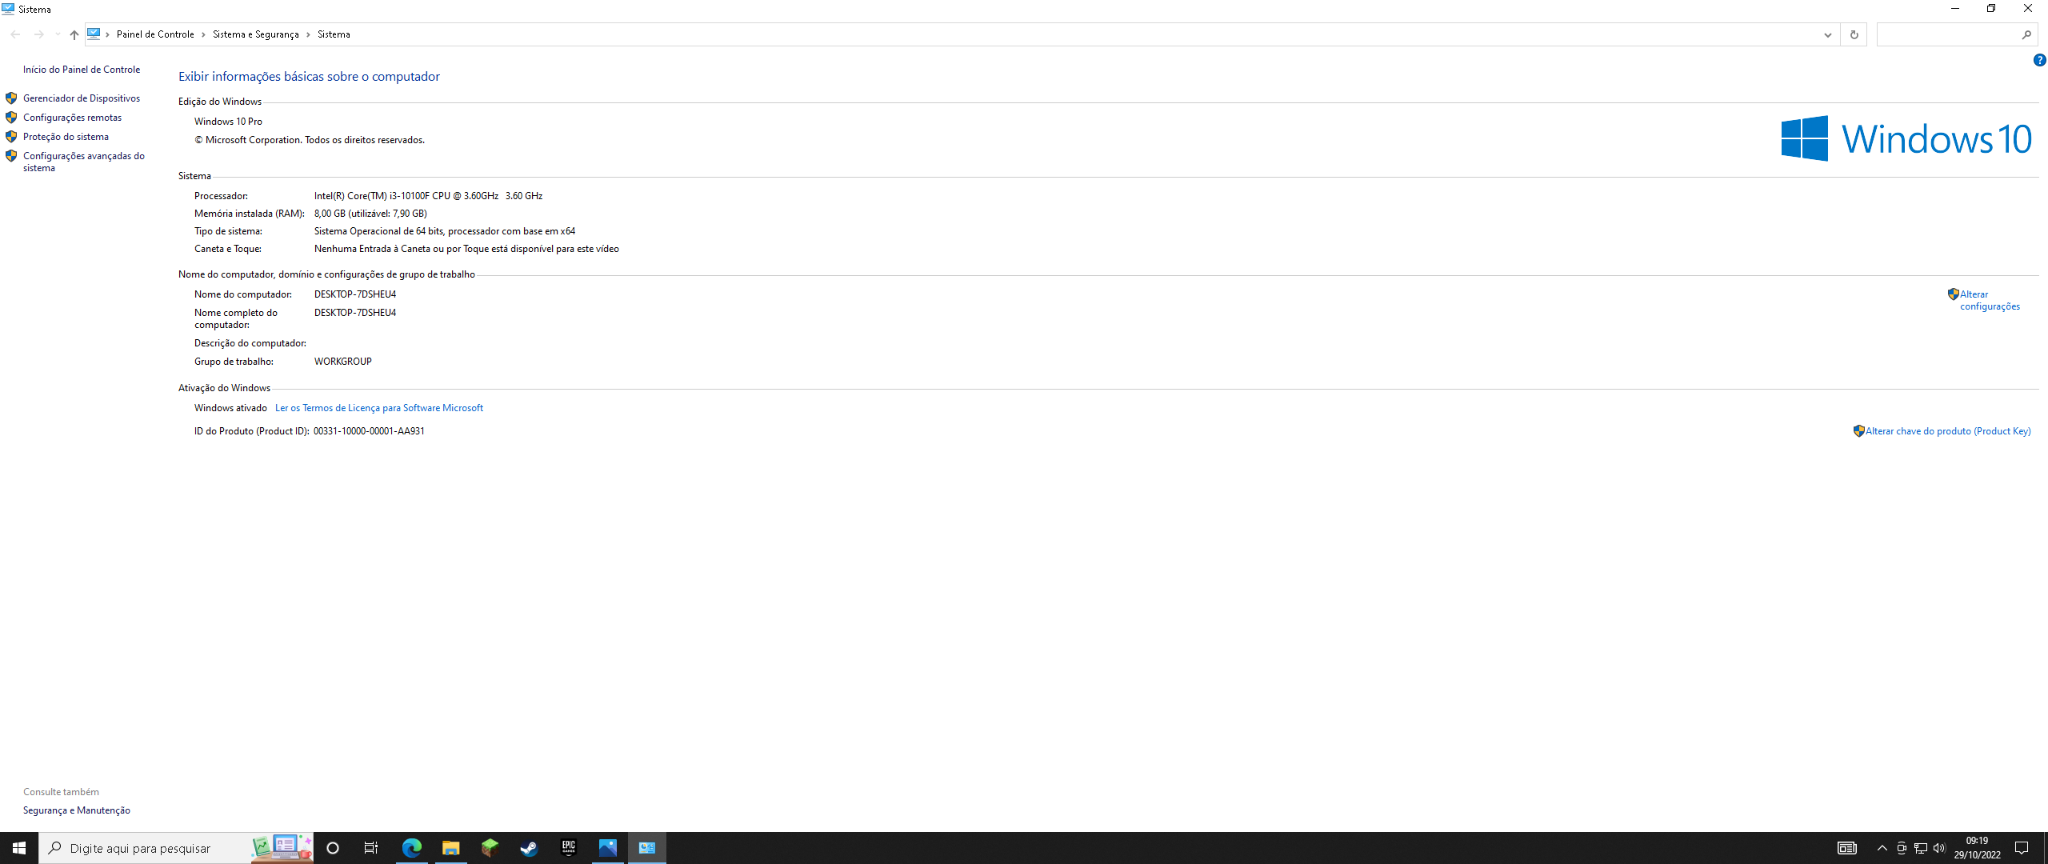Click the magnifier in Control Panel search

[2026, 34]
